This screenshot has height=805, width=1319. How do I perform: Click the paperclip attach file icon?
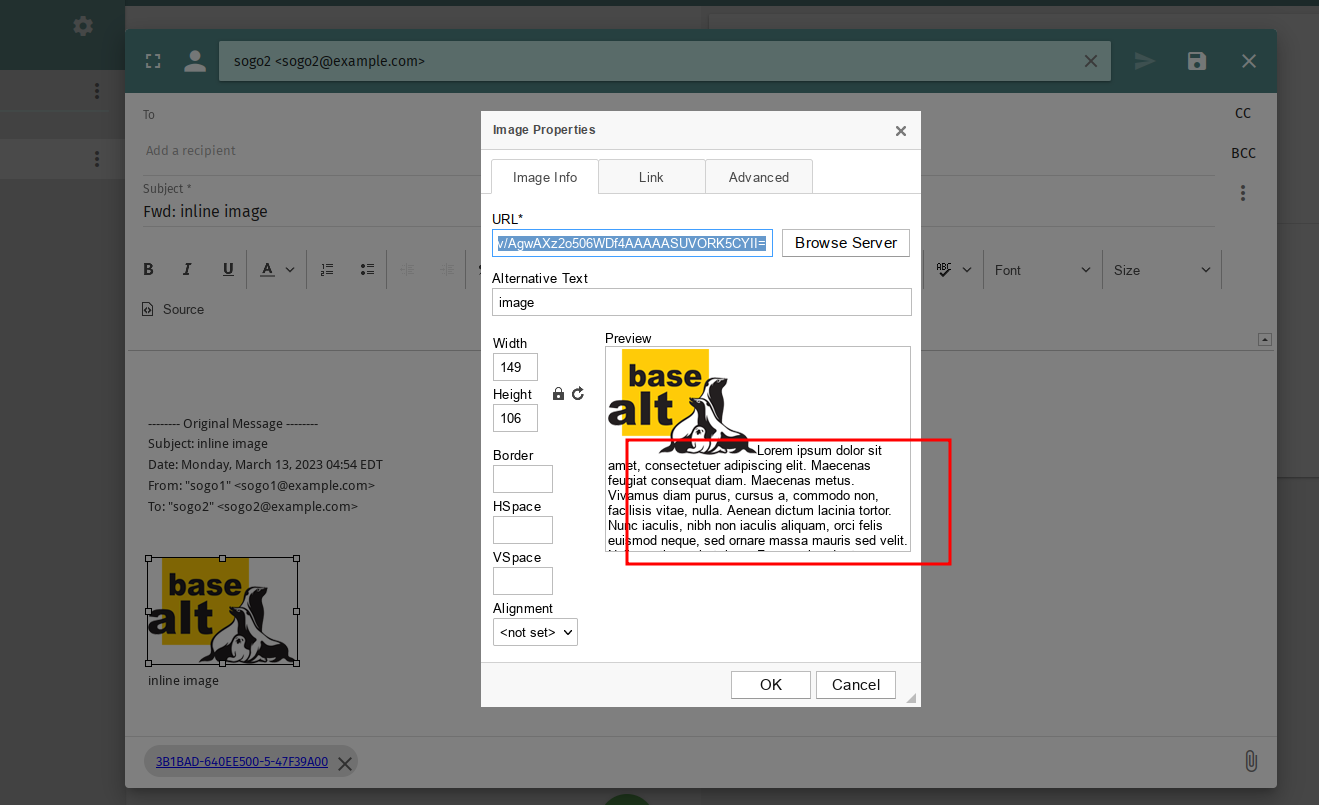pyautogui.click(x=1250, y=761)
